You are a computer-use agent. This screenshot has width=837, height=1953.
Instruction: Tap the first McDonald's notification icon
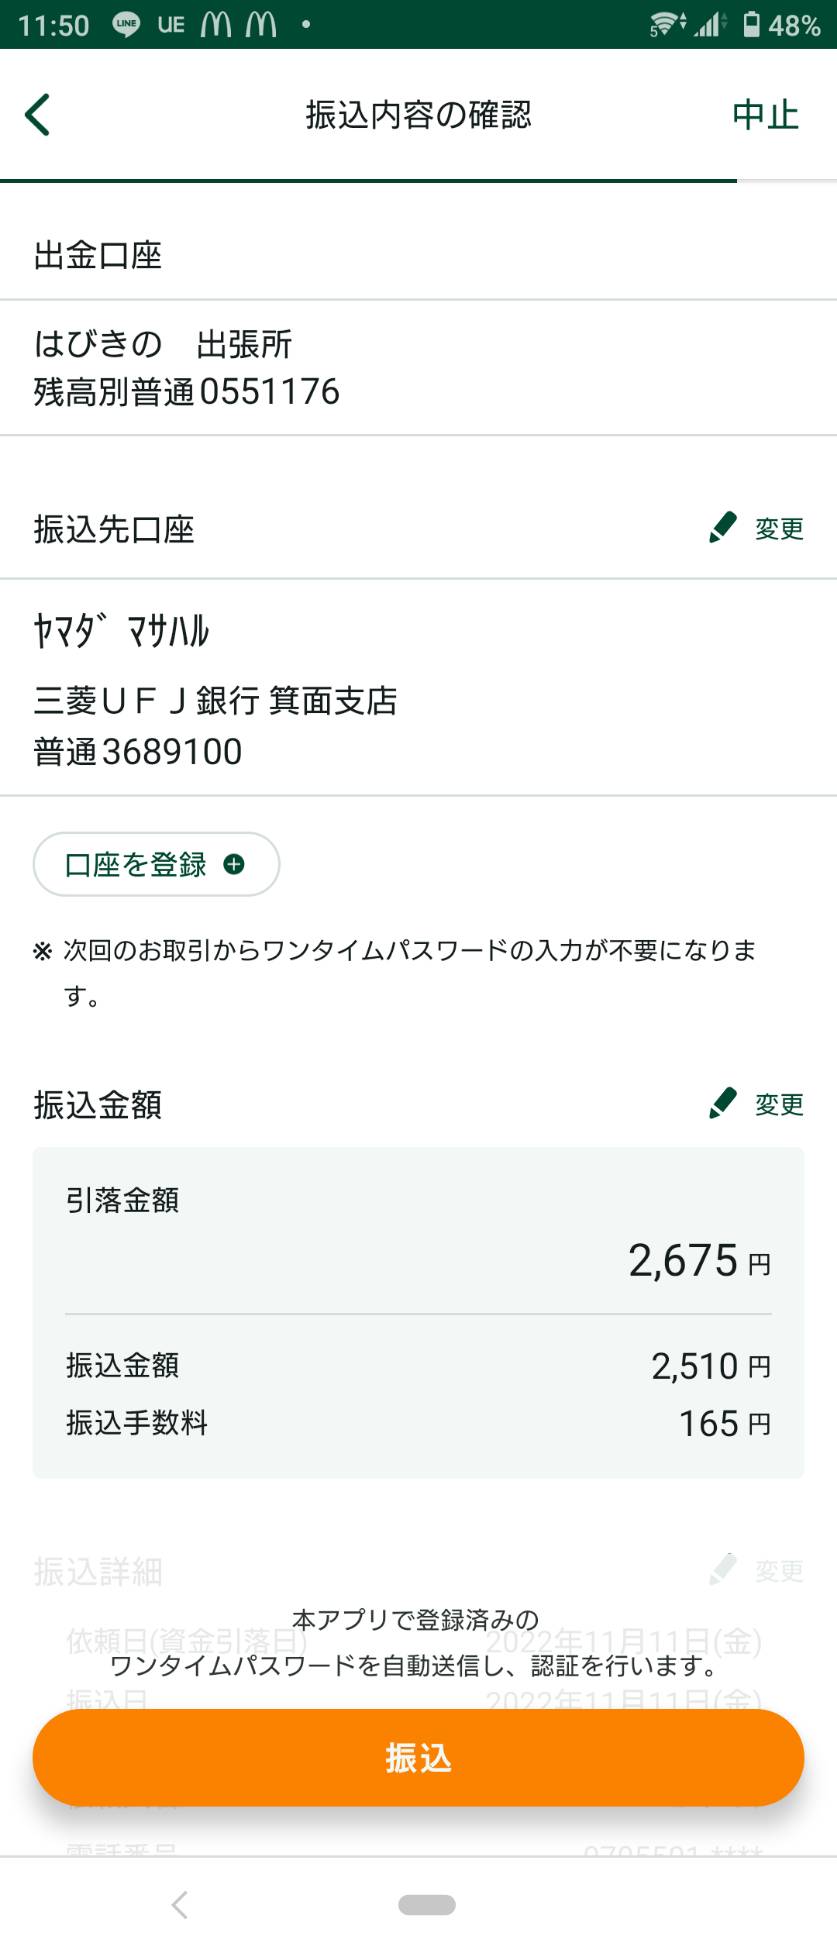tap(215, 24)
